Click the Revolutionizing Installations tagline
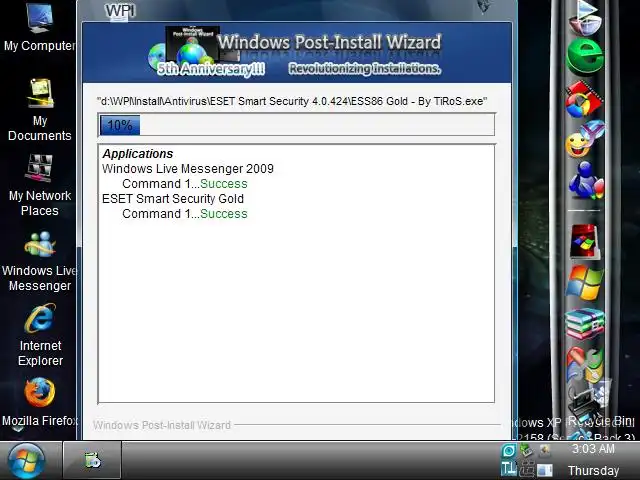The image size is (640, 480). [365, 69]
